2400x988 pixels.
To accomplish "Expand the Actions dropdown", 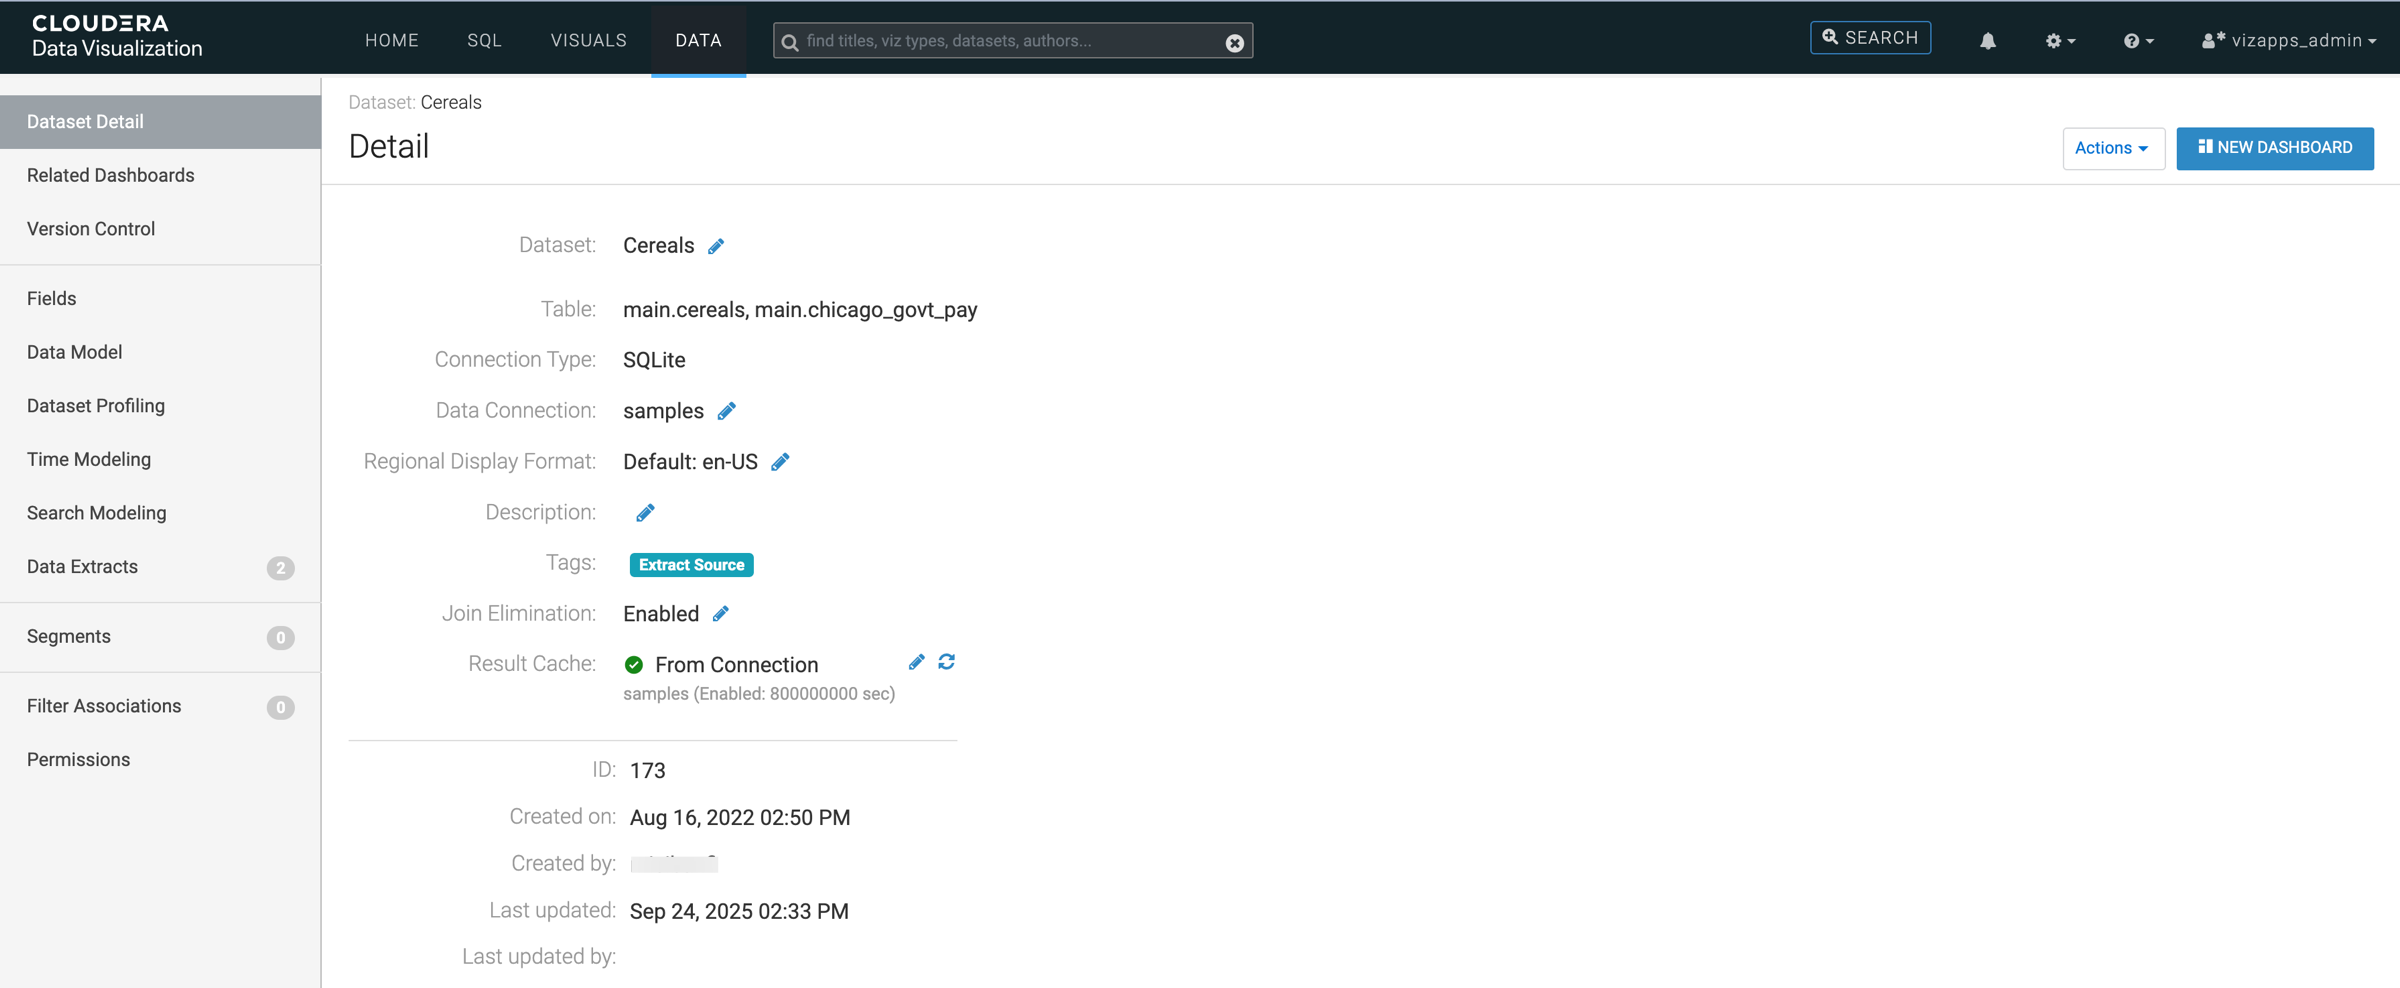I will pyautogui.click(x=2112, y=148).
